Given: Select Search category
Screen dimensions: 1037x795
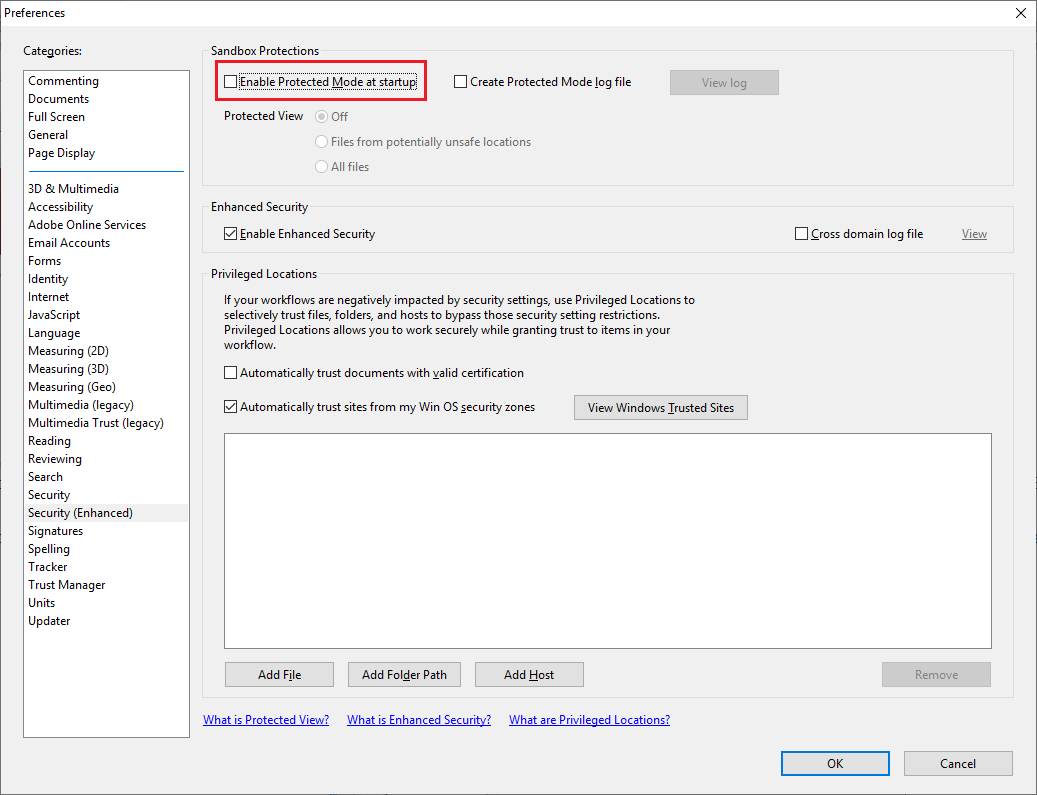Looking at the screenshot, I should 106,477.
